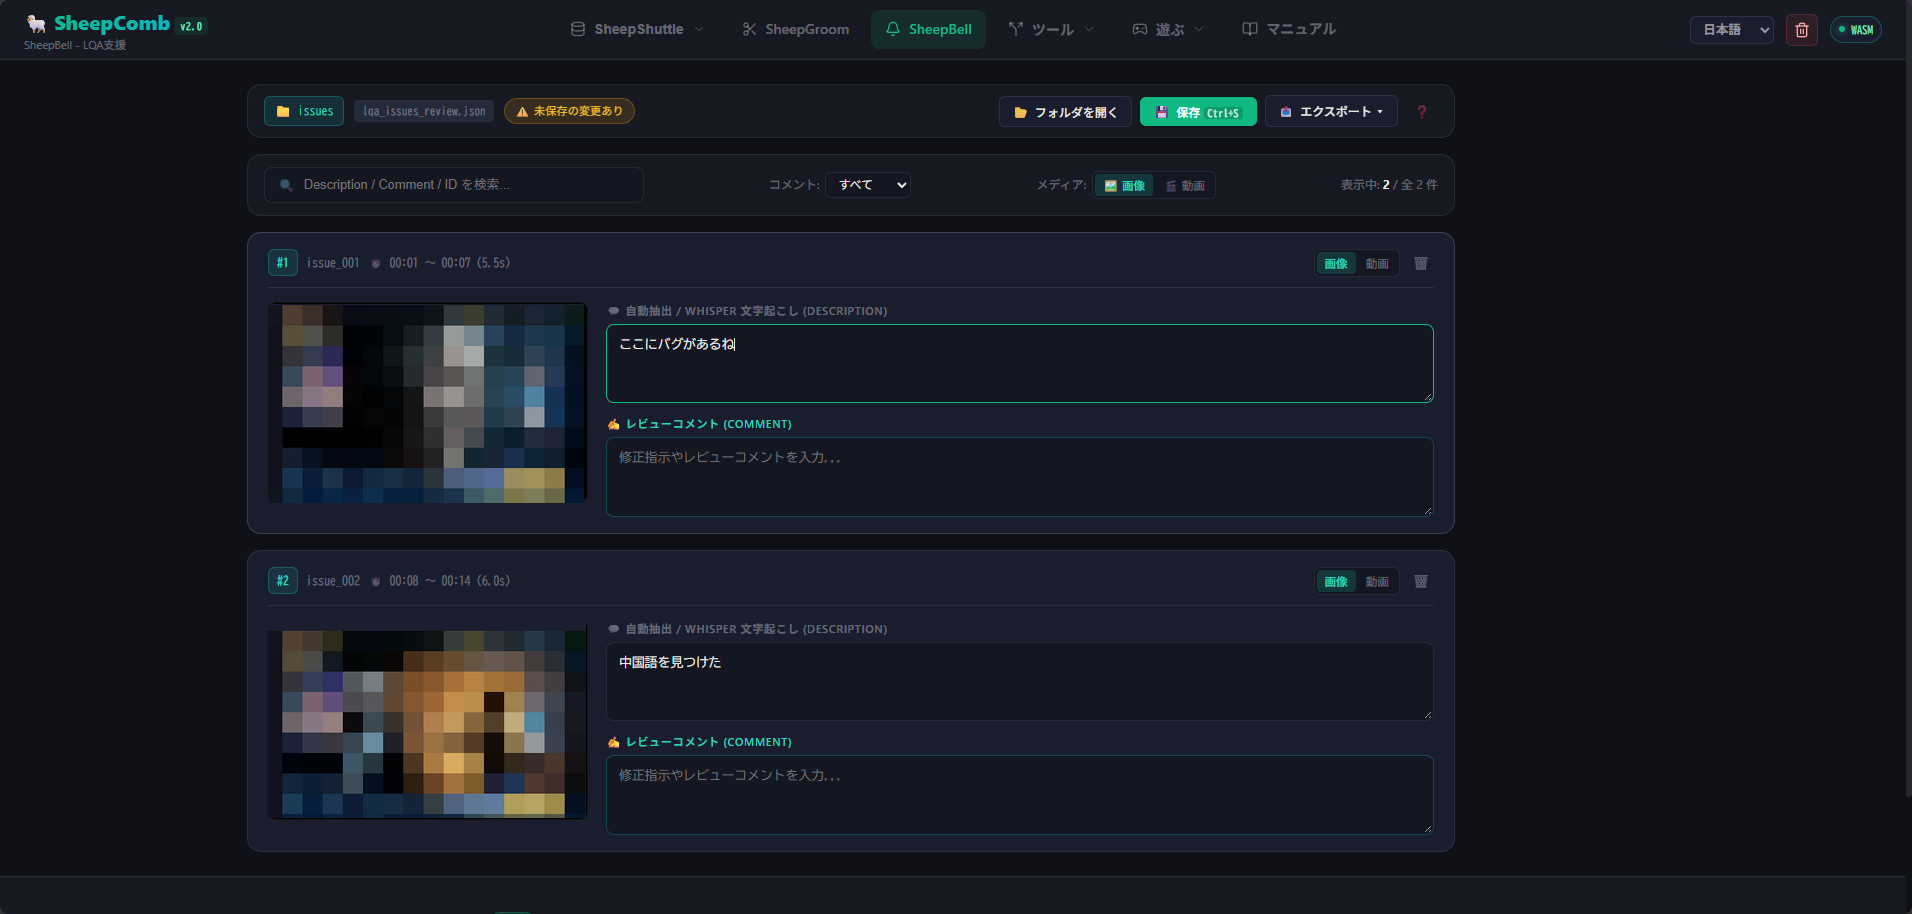Viewport: 1912px width, 914px height.
Task: Click the WASM status indicator
Action: tap(1856, 30)
